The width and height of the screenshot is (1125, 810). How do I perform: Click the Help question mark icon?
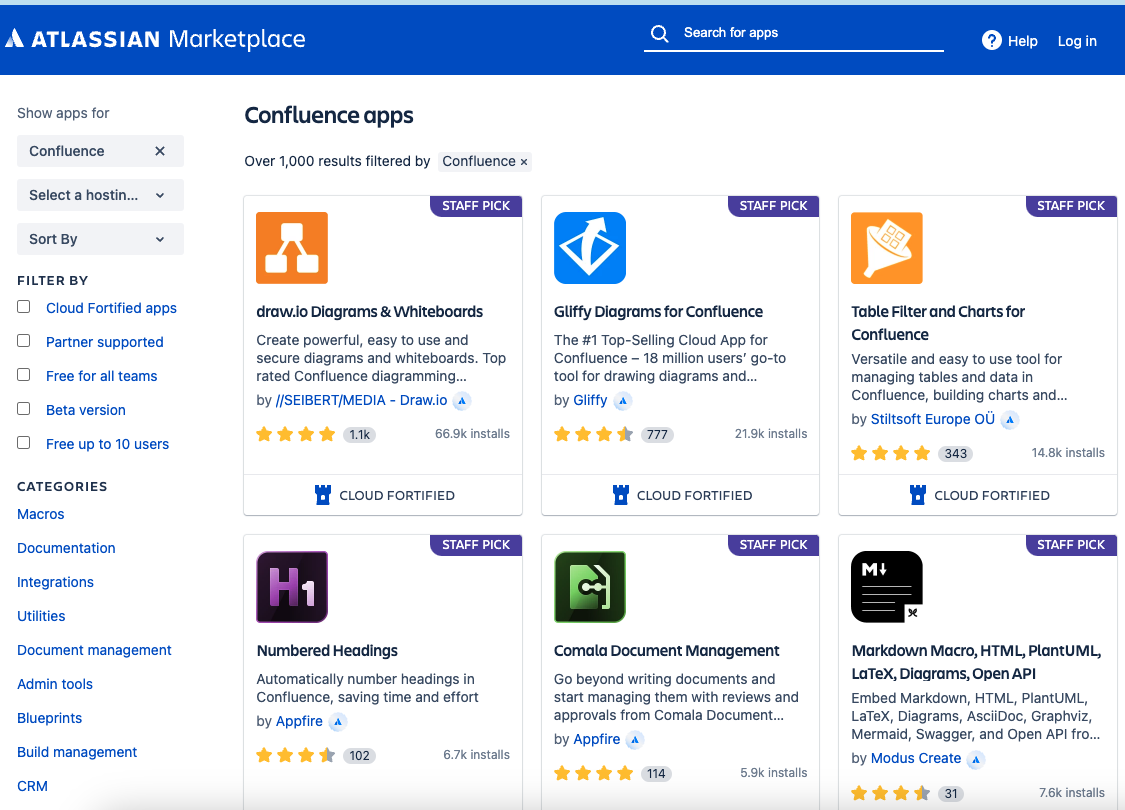point(992,41)
